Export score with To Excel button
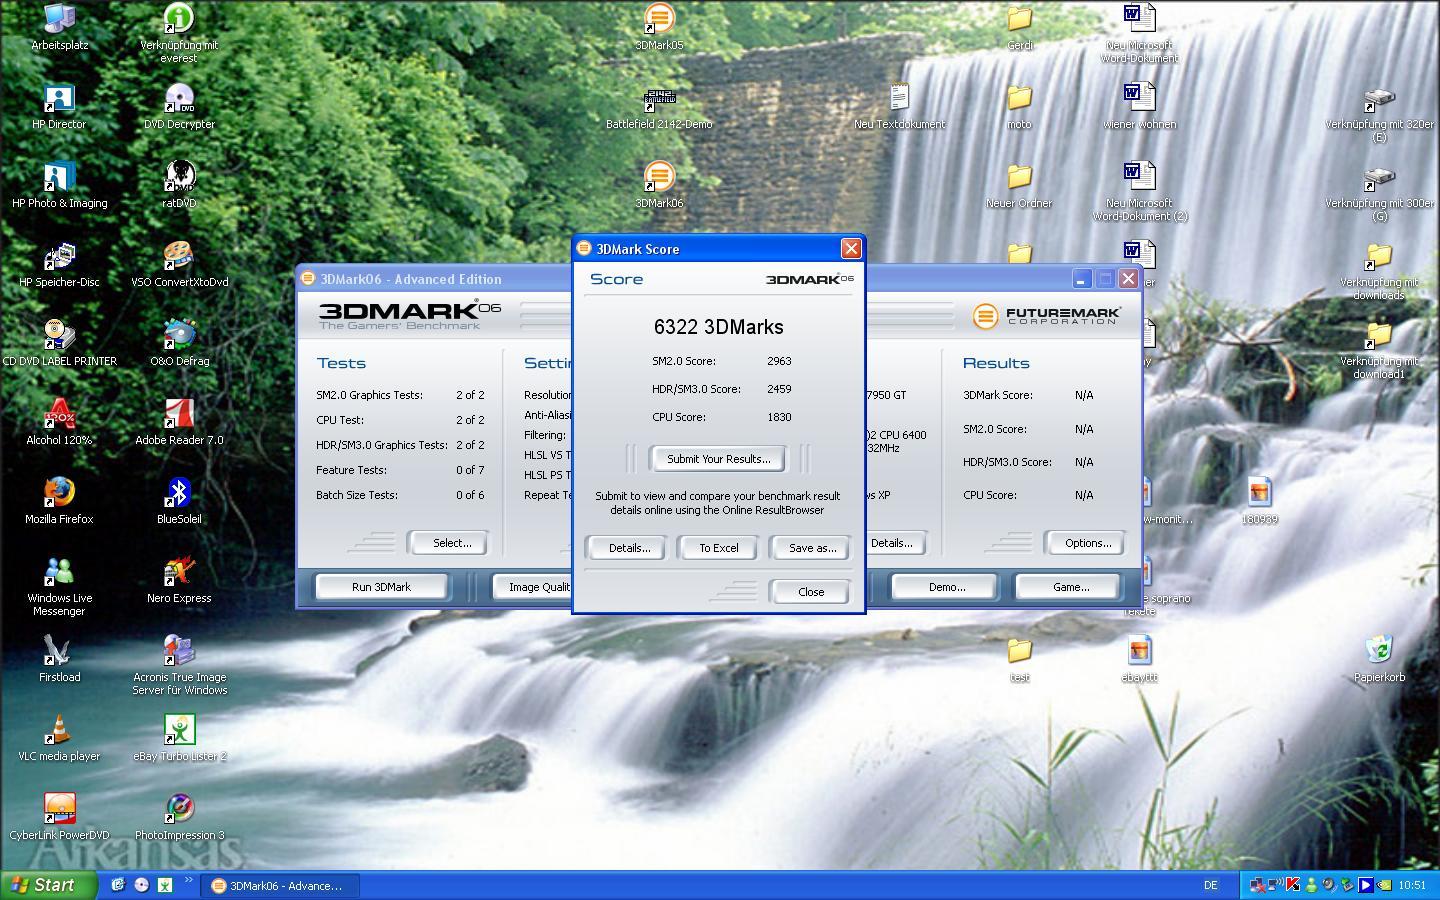Image resolution: width=1440 pixels, height=900 pixels. pos(718,548)
